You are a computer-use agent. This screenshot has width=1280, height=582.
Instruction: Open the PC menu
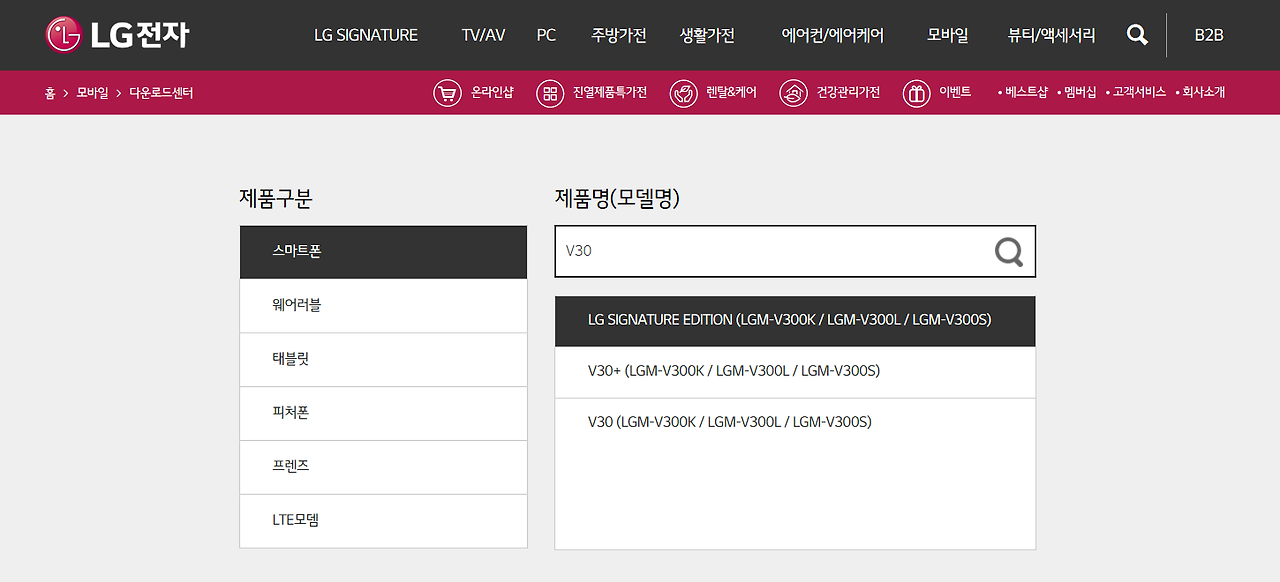(x=546, y=35)
